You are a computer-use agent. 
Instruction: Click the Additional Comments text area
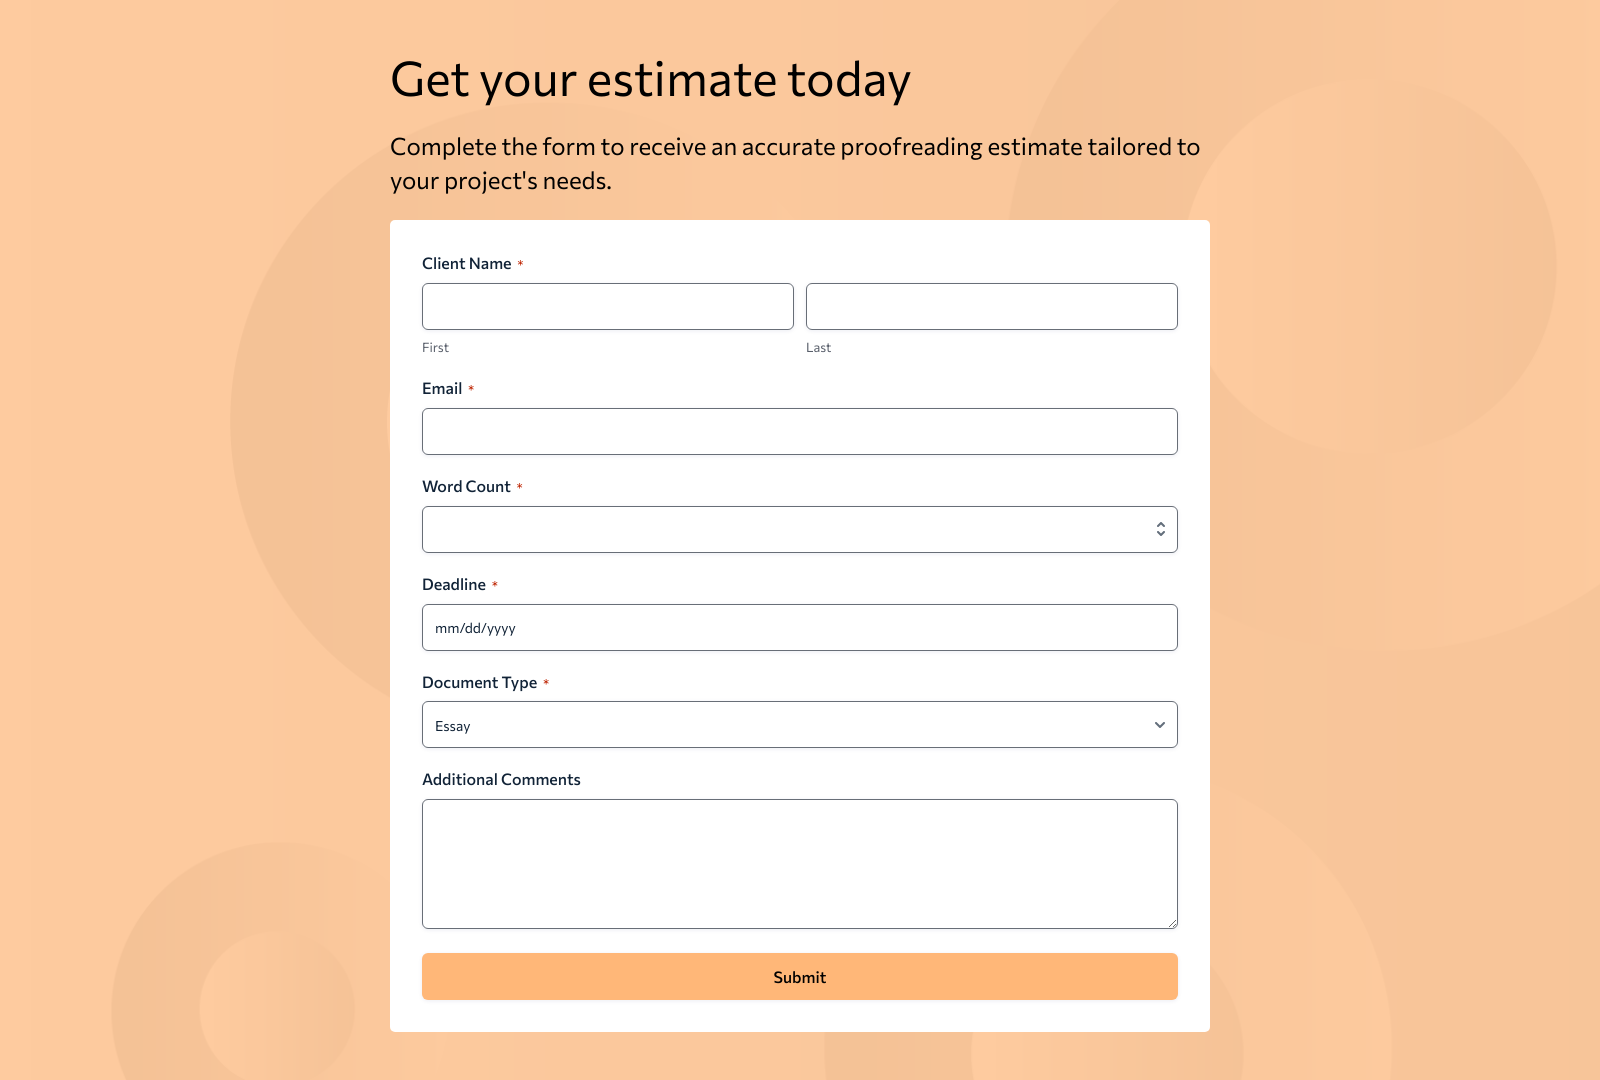[799, 863]
